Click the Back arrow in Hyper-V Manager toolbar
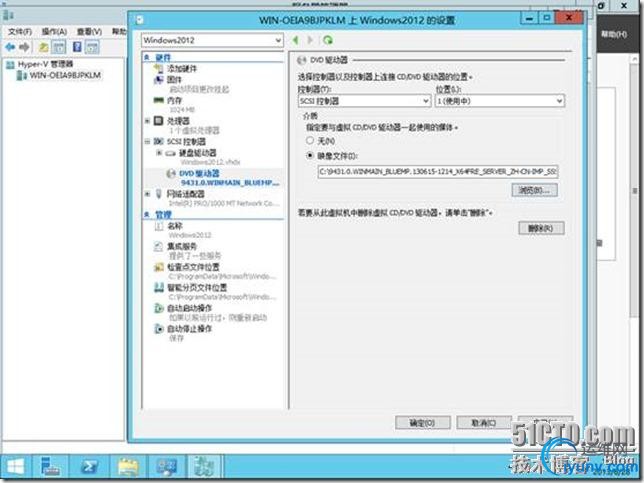Screen dimensions: 644x483 point(10,48)
